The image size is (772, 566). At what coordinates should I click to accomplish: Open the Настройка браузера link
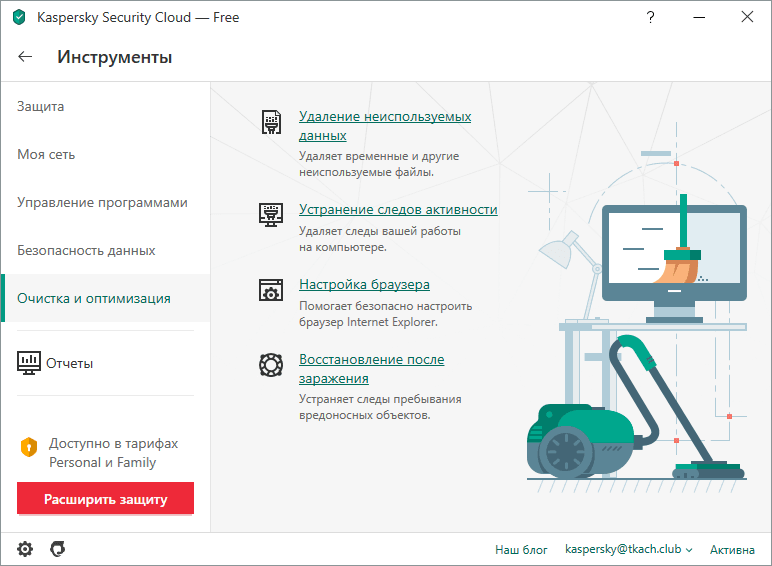point(364,284)
